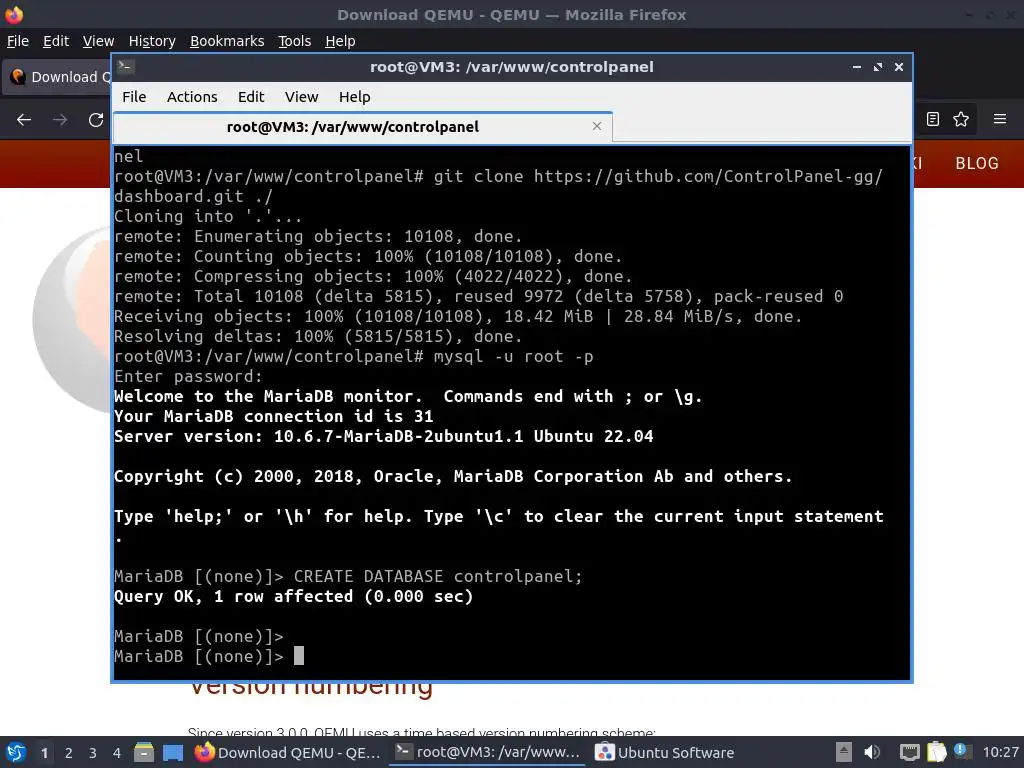Click the 'Query OK, 1 row affected' line
This screenshot has height=768, width=1024.
(x=293, y=596)
